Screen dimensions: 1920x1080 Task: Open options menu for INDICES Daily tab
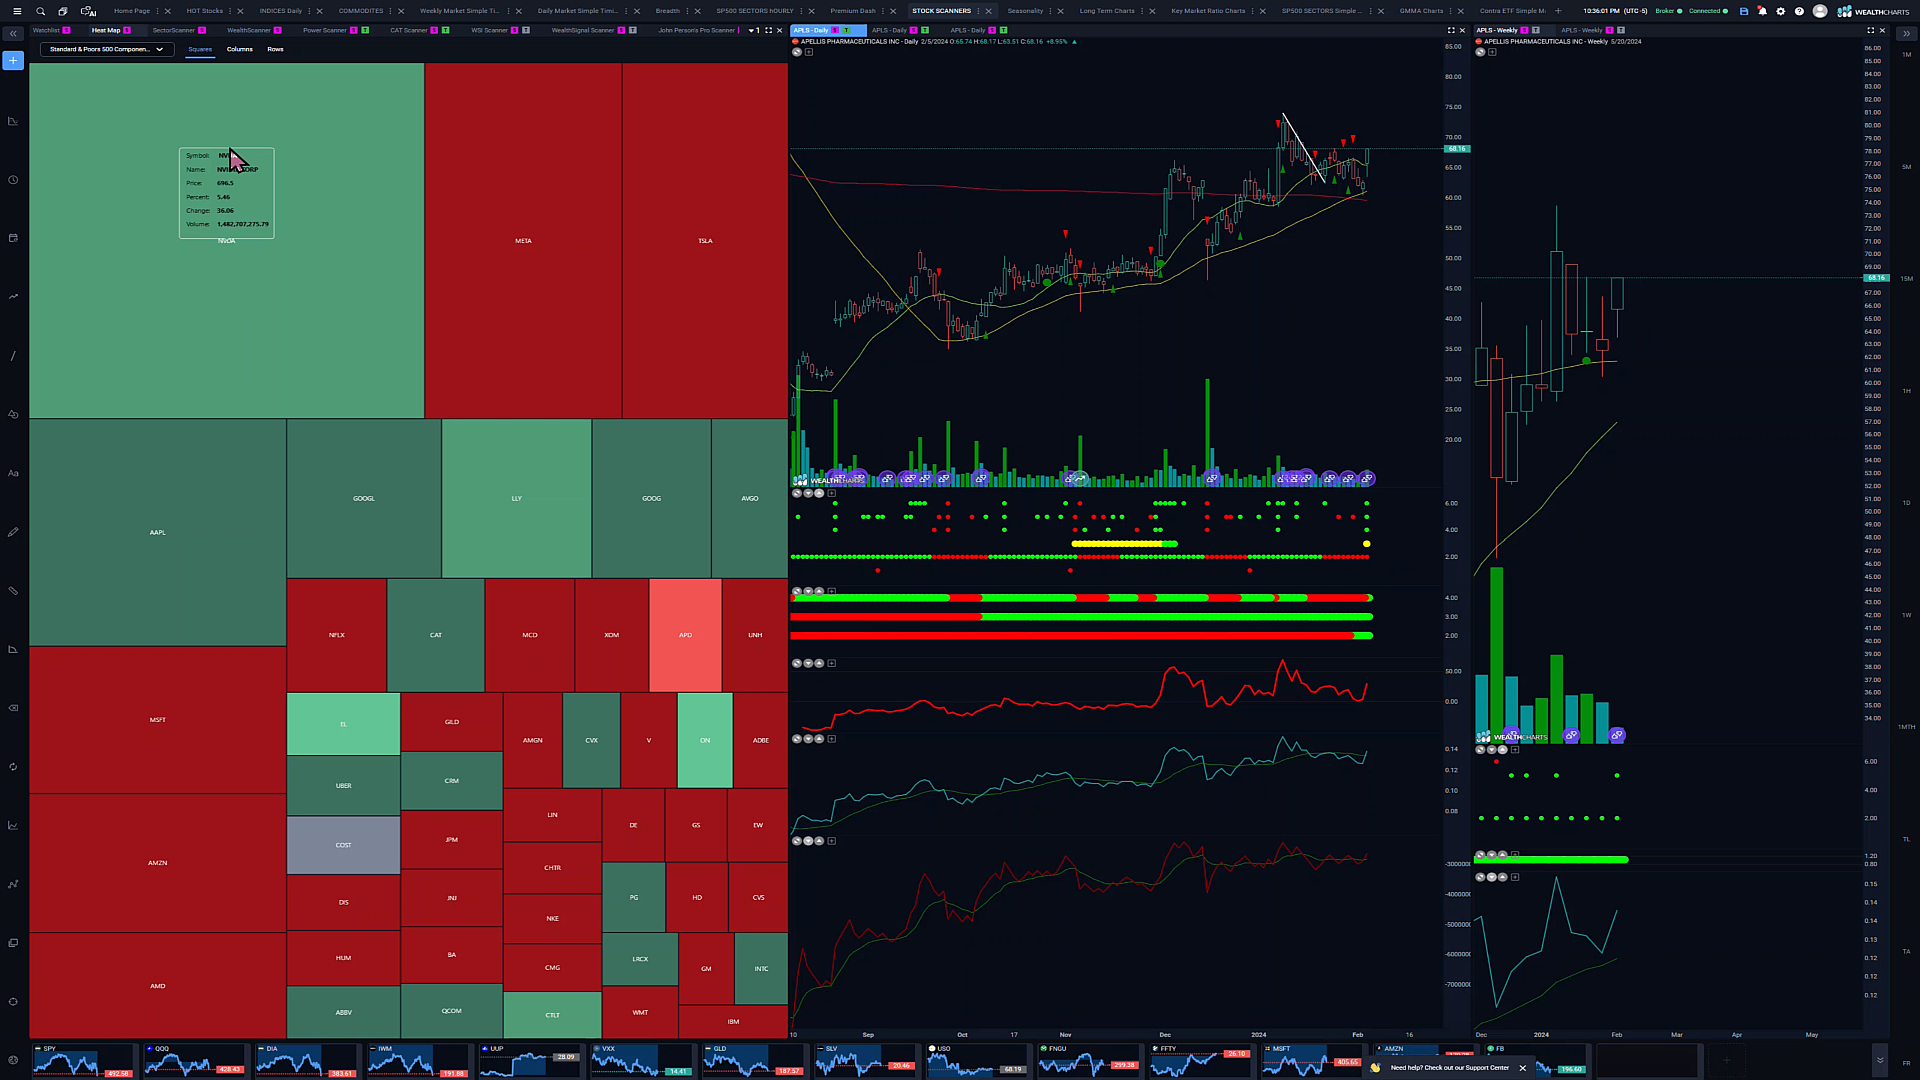pyautogui.click(x=310, y=11)
